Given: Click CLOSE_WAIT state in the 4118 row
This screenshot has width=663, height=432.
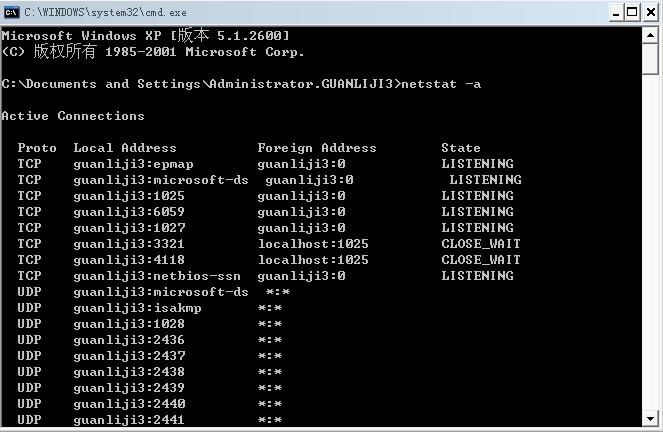Looking at the screenshot, I should pos(481,260).
